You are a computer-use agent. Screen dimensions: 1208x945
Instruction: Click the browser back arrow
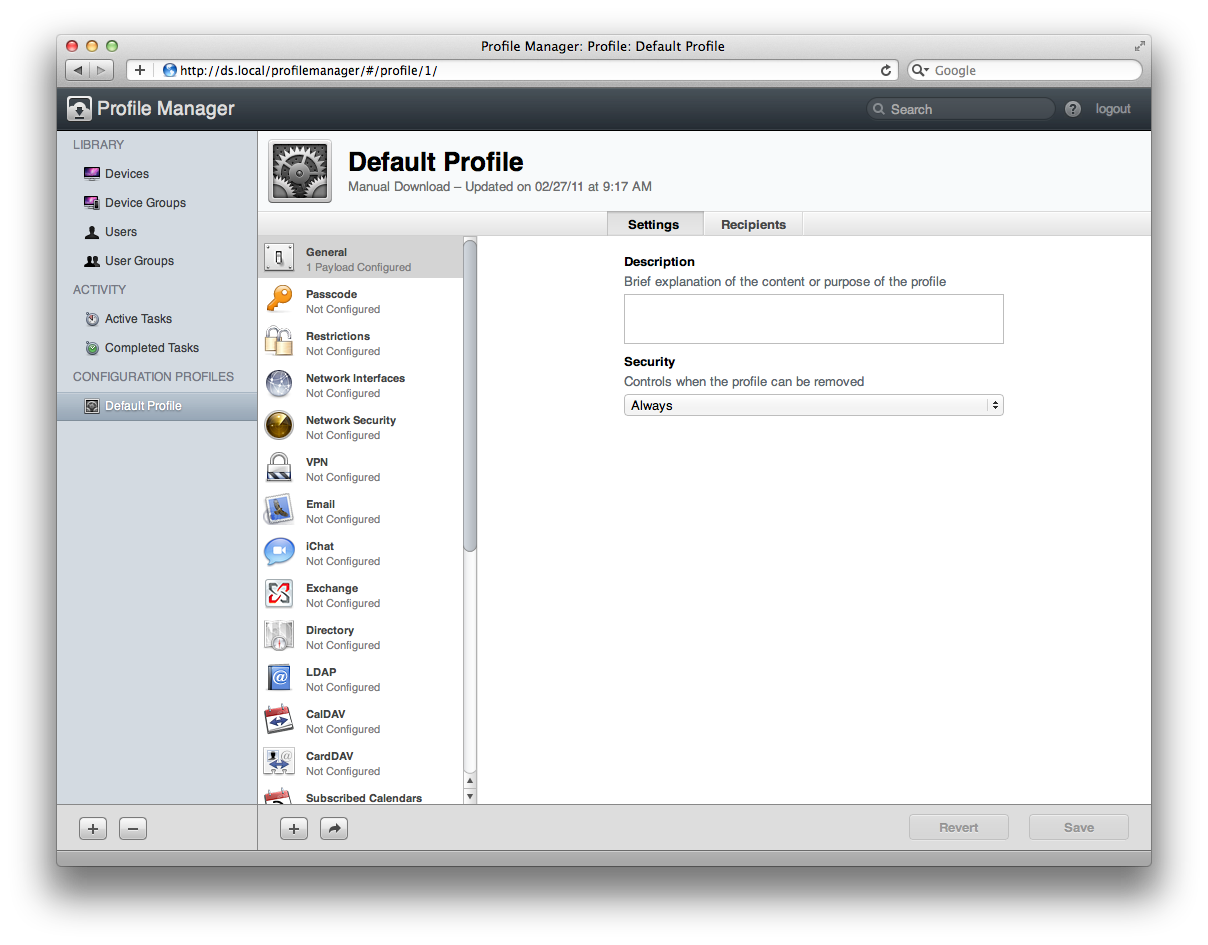click(78, 70)
